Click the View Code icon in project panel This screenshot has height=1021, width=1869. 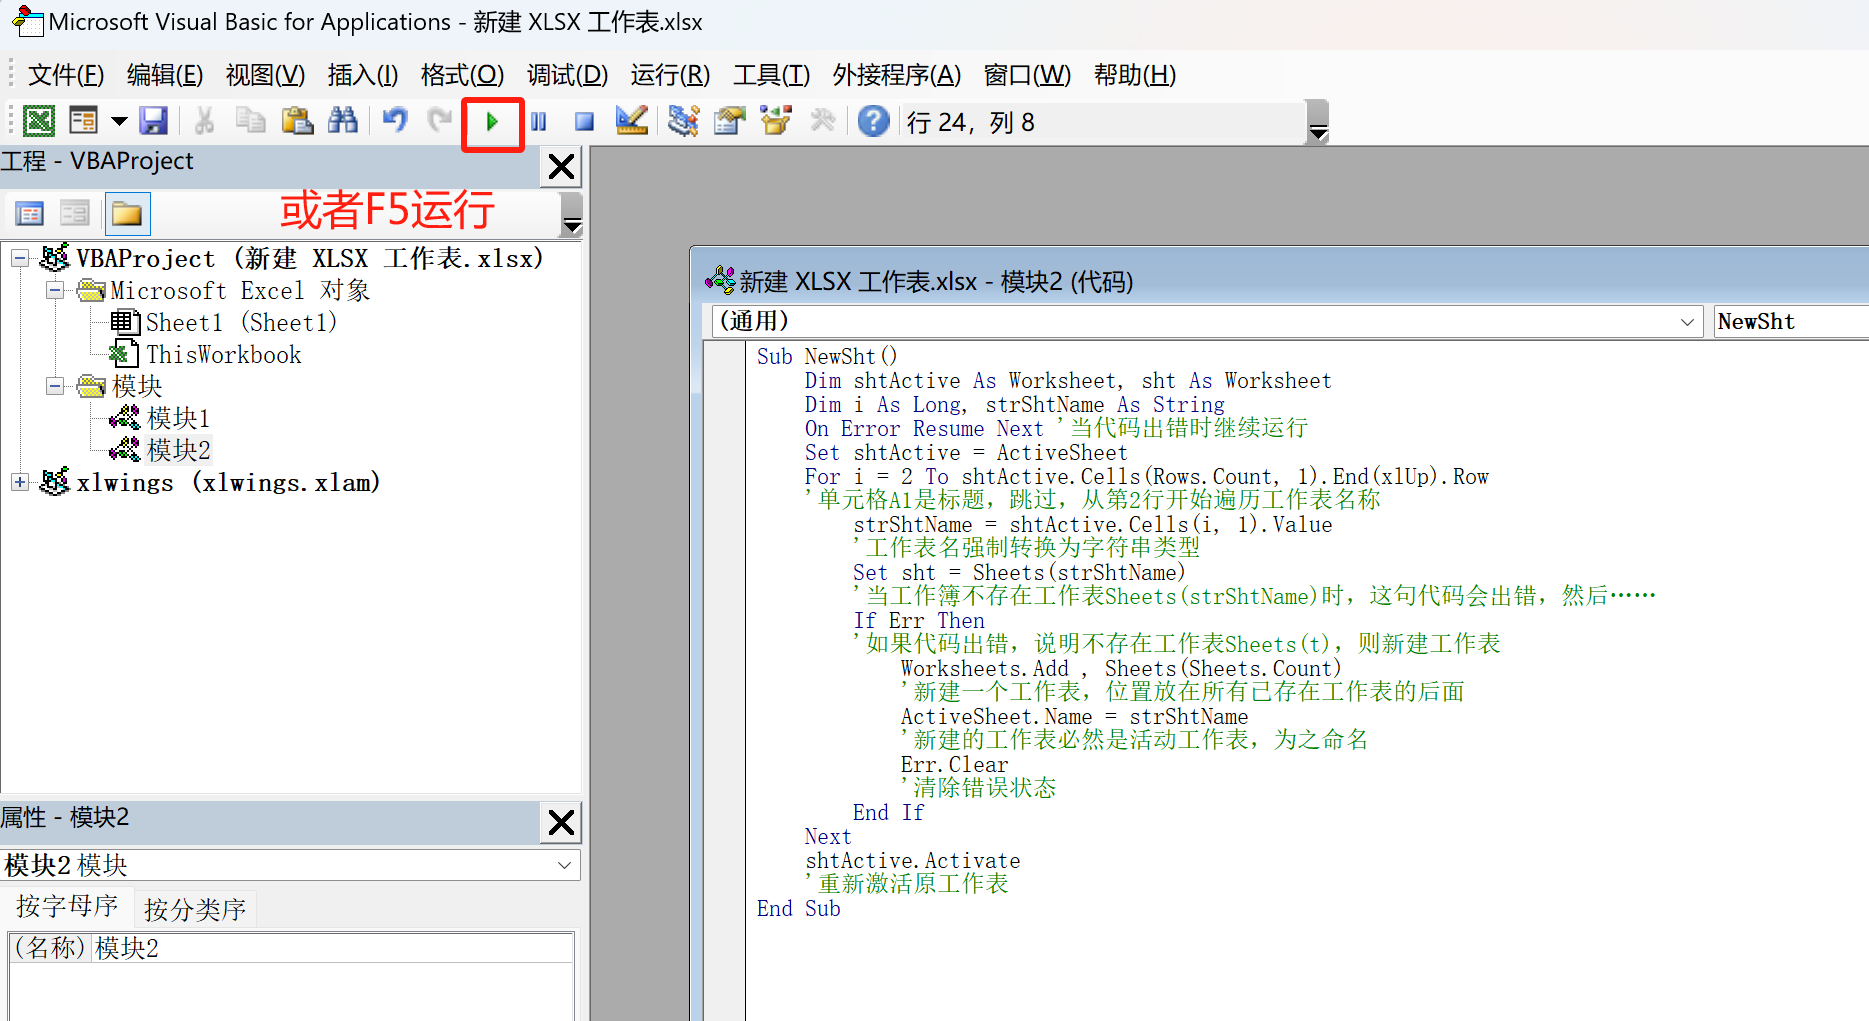point(30,213)
